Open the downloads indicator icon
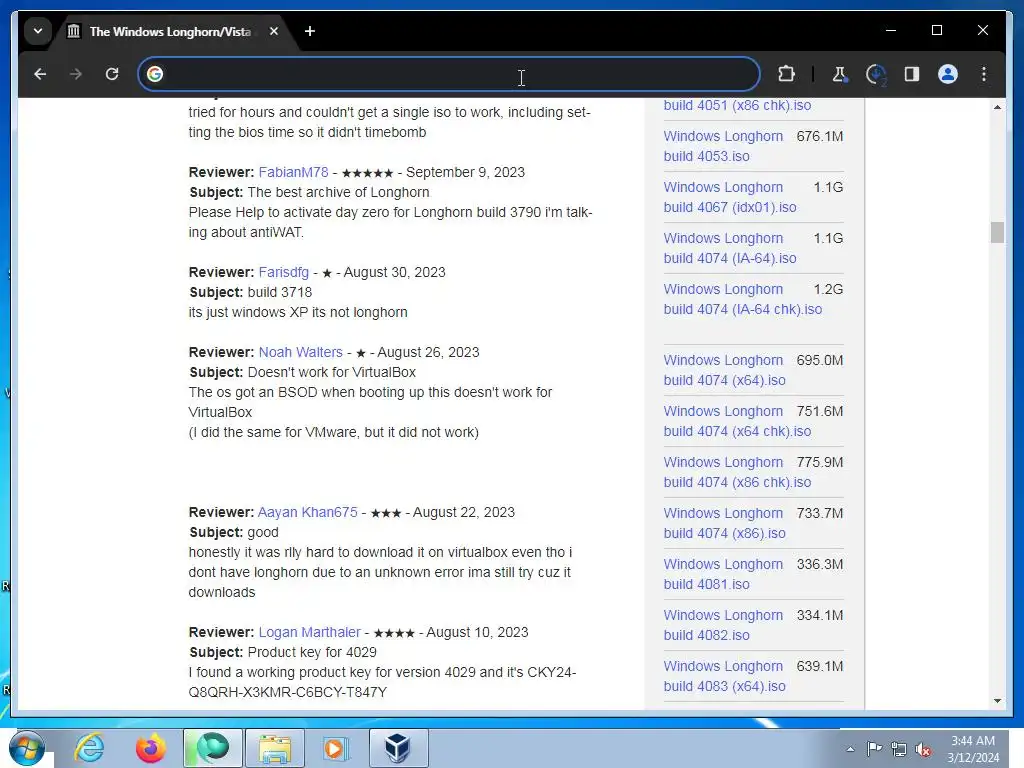The image size is (1024, 768). point(876,74)
